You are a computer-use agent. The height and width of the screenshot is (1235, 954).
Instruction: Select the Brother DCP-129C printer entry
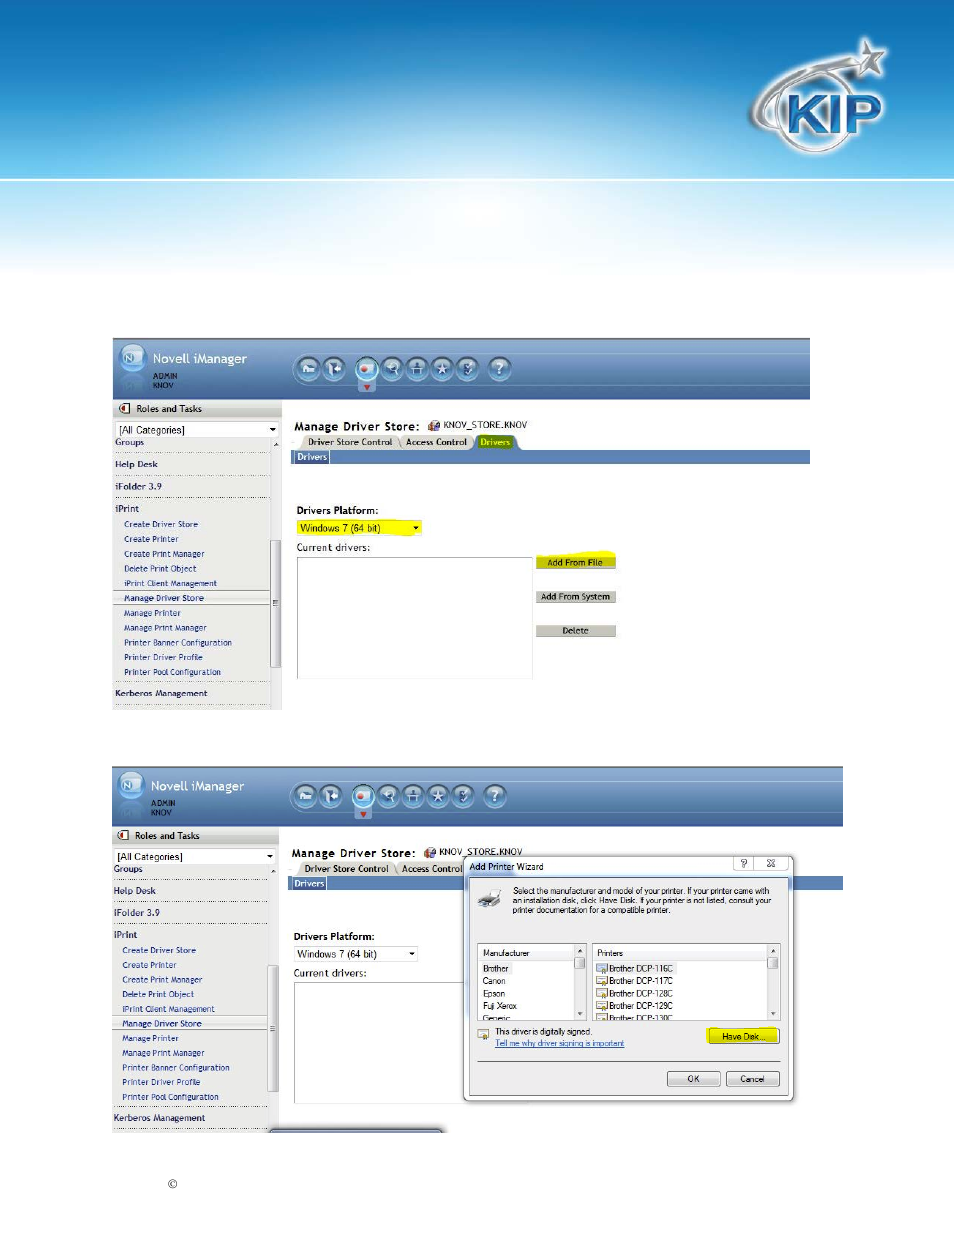click(635, 1006)
